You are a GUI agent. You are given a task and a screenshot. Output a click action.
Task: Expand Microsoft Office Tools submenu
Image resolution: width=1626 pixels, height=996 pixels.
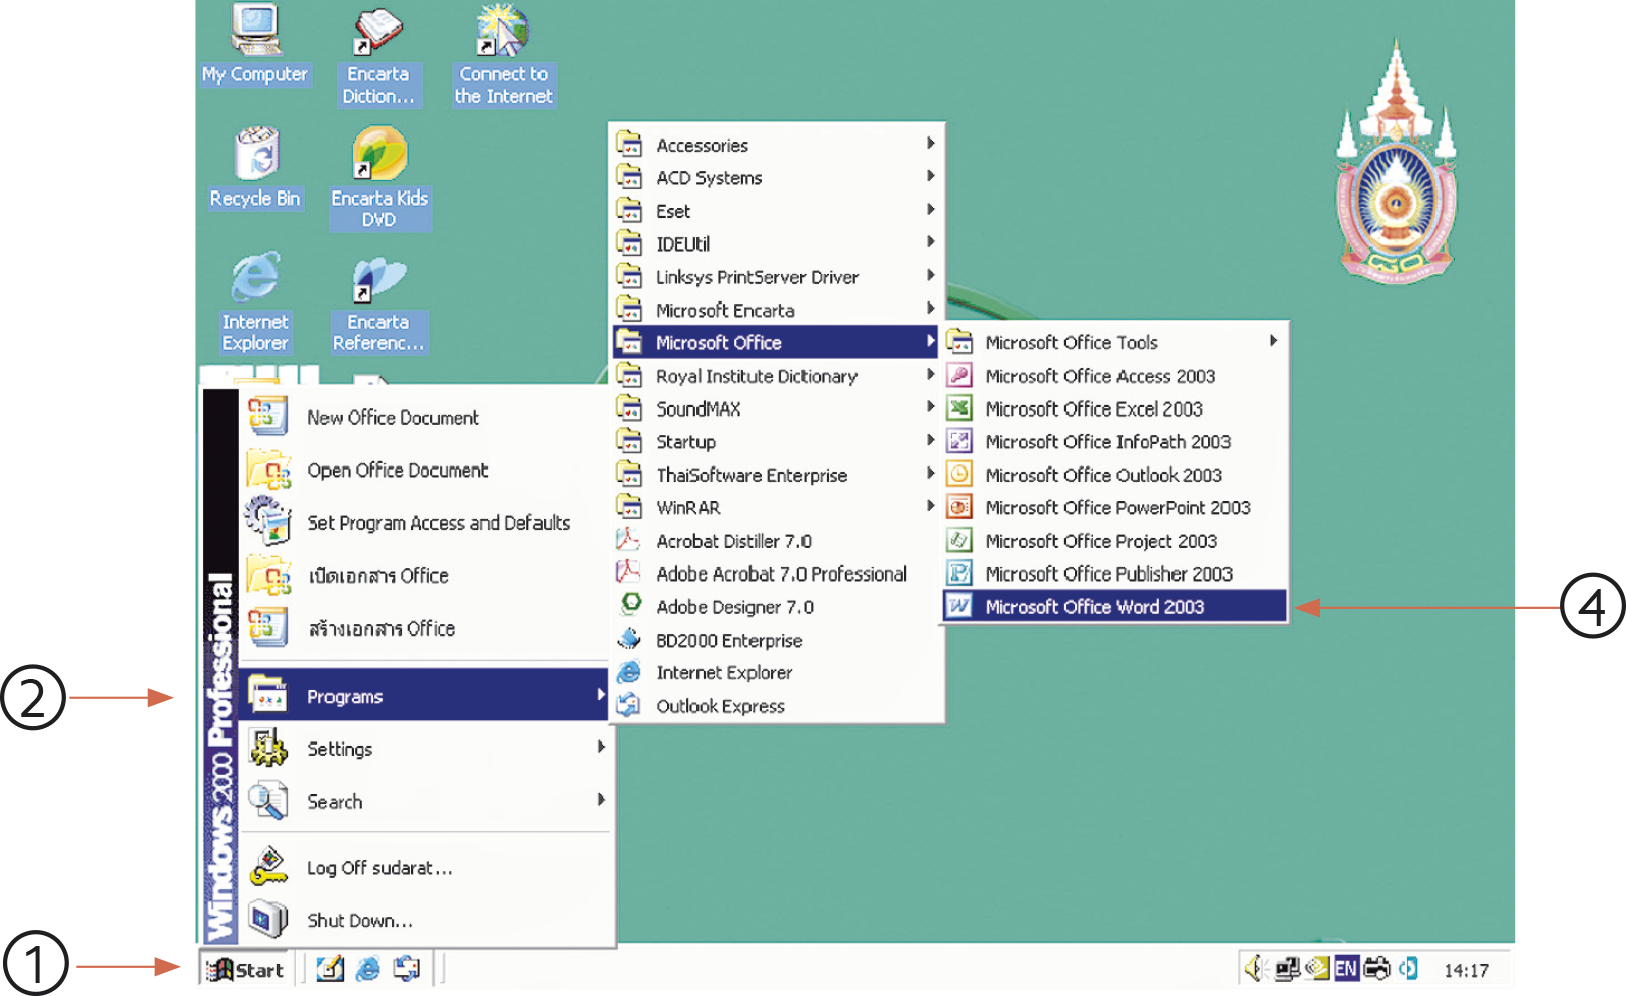[x=1114, y=342]
